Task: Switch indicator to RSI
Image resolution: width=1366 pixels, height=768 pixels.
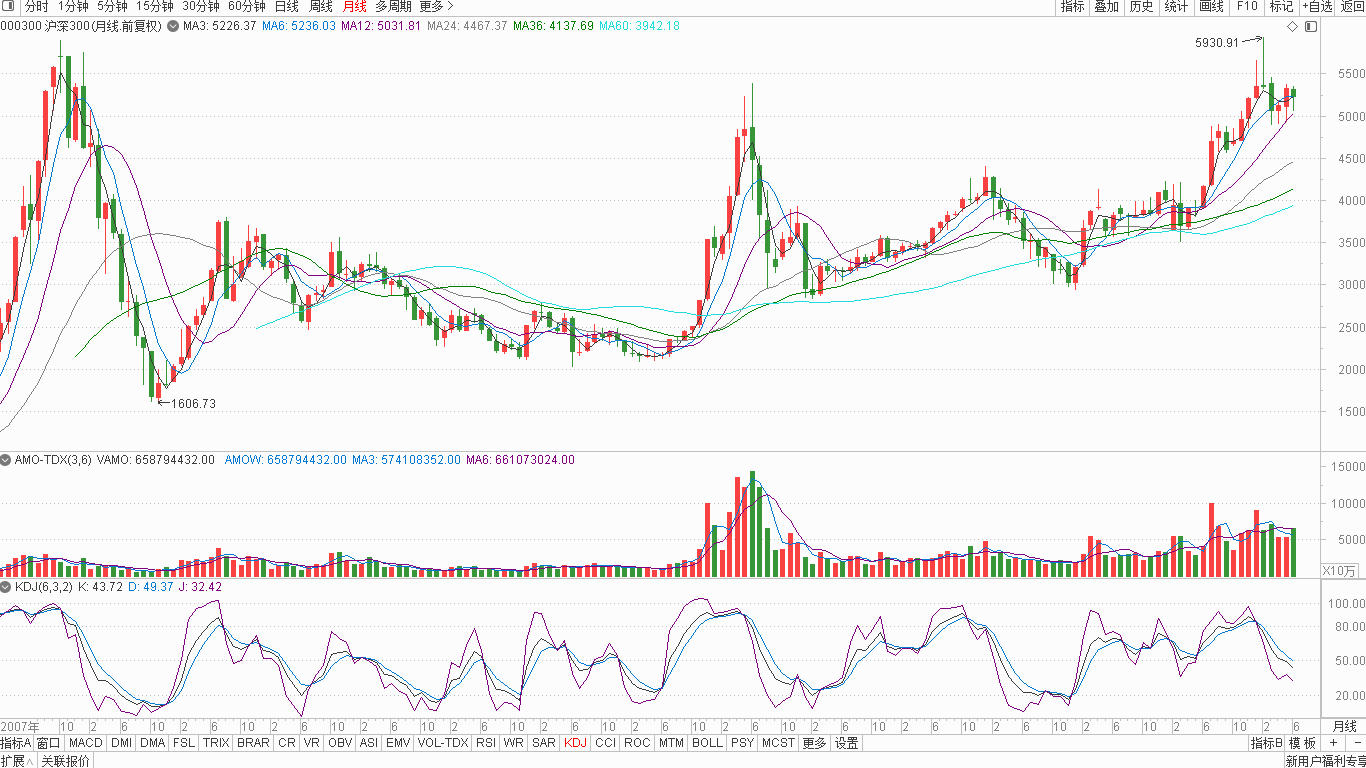Action: click(x=486, y=743)
